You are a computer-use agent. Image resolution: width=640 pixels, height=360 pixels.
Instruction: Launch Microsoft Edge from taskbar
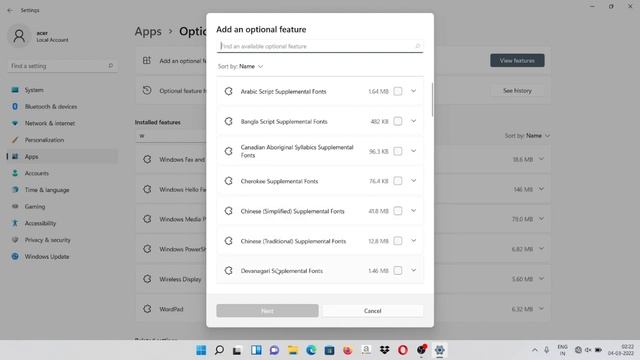pos(311,350)
